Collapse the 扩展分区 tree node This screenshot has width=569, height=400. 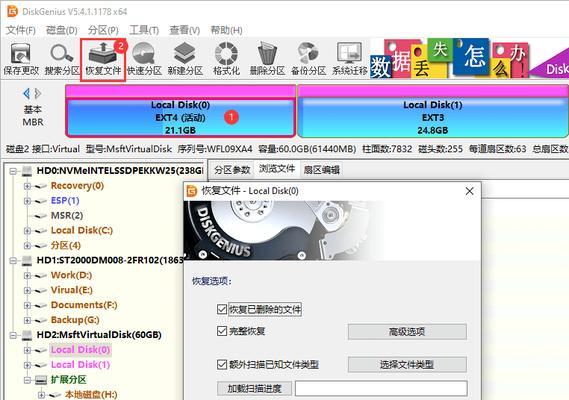[x=27, y=380]
